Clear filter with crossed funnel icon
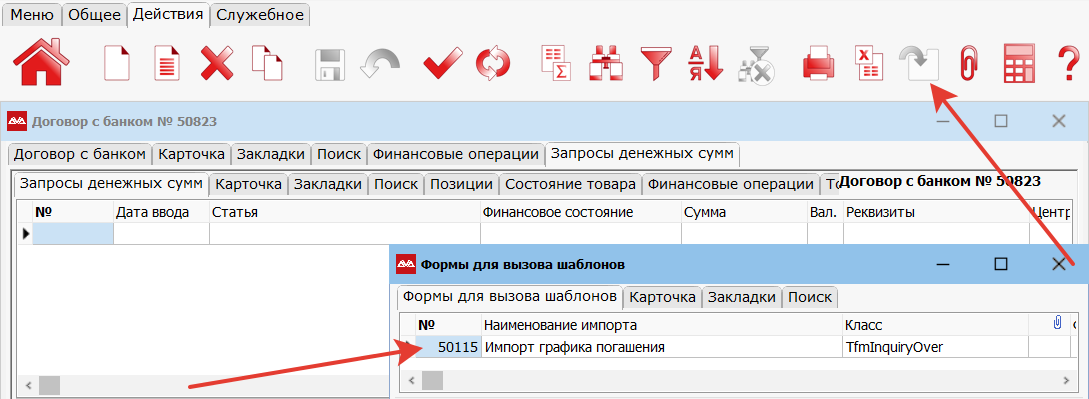 [757, 65]
